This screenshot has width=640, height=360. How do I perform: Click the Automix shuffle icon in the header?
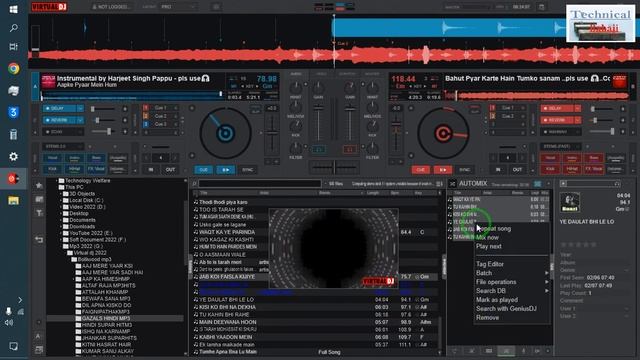(x=452, y=184)
